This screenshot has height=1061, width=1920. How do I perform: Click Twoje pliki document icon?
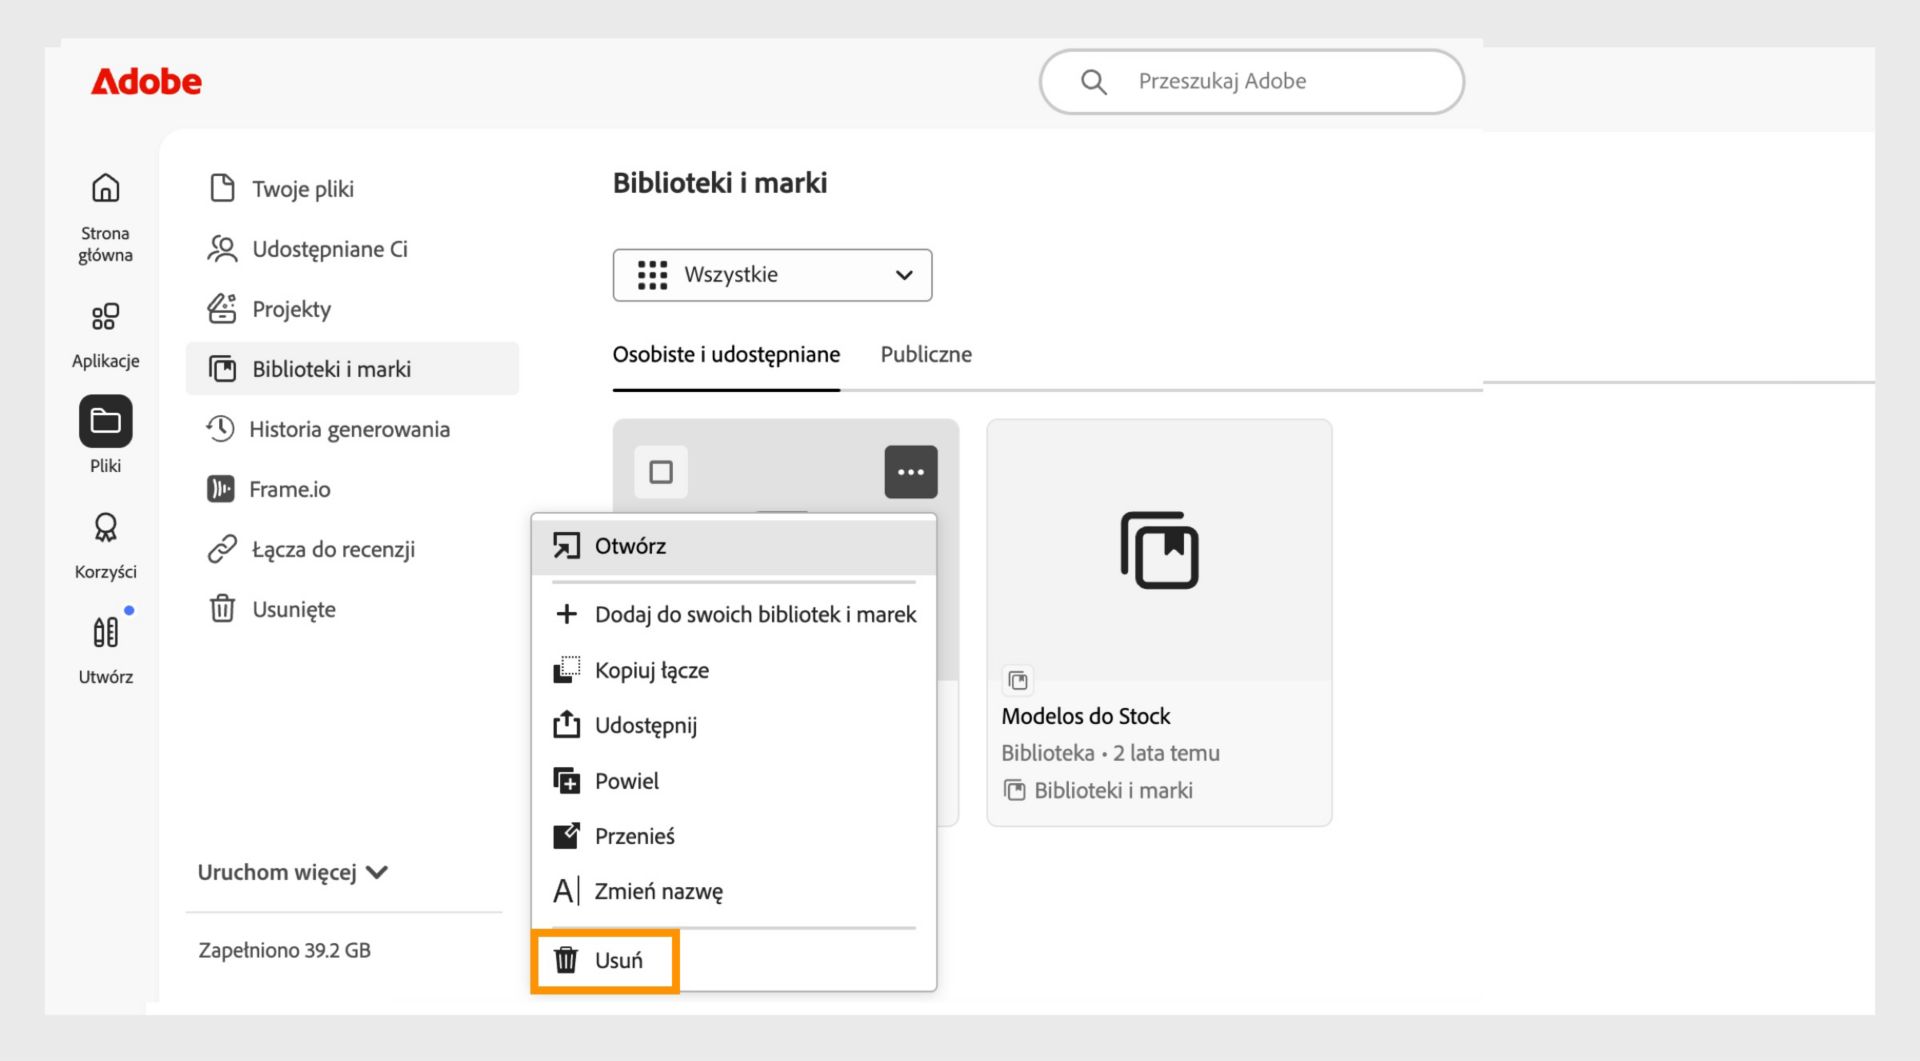tap(222, 188)
